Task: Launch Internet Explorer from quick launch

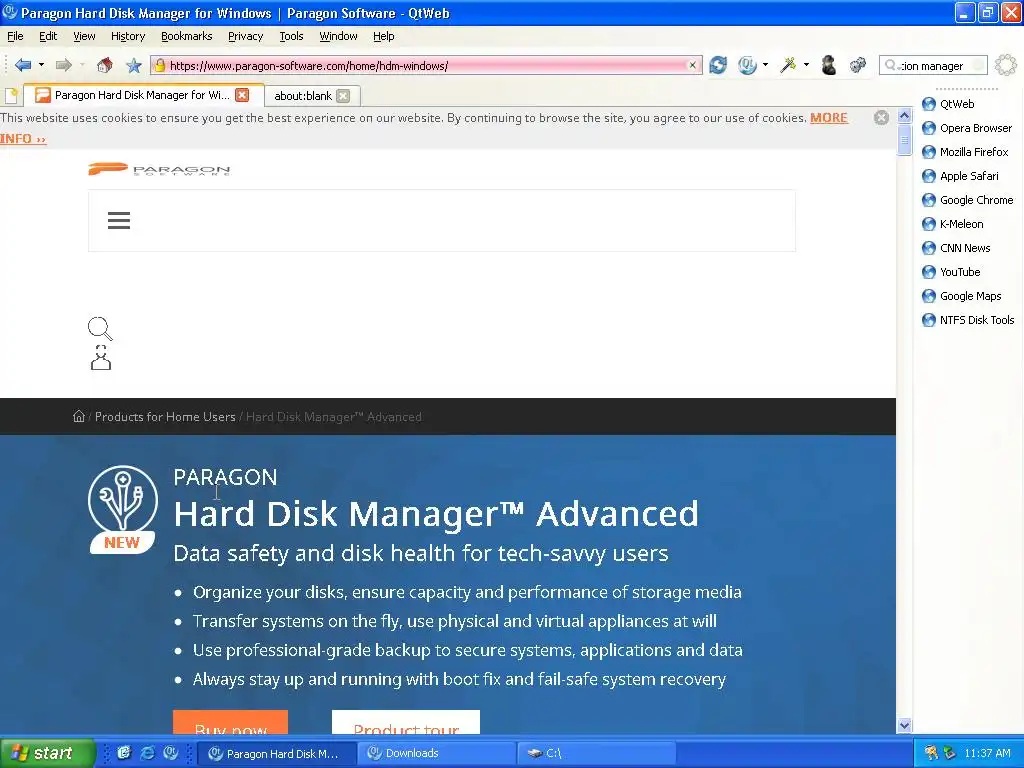Action: tap(148, 753)
